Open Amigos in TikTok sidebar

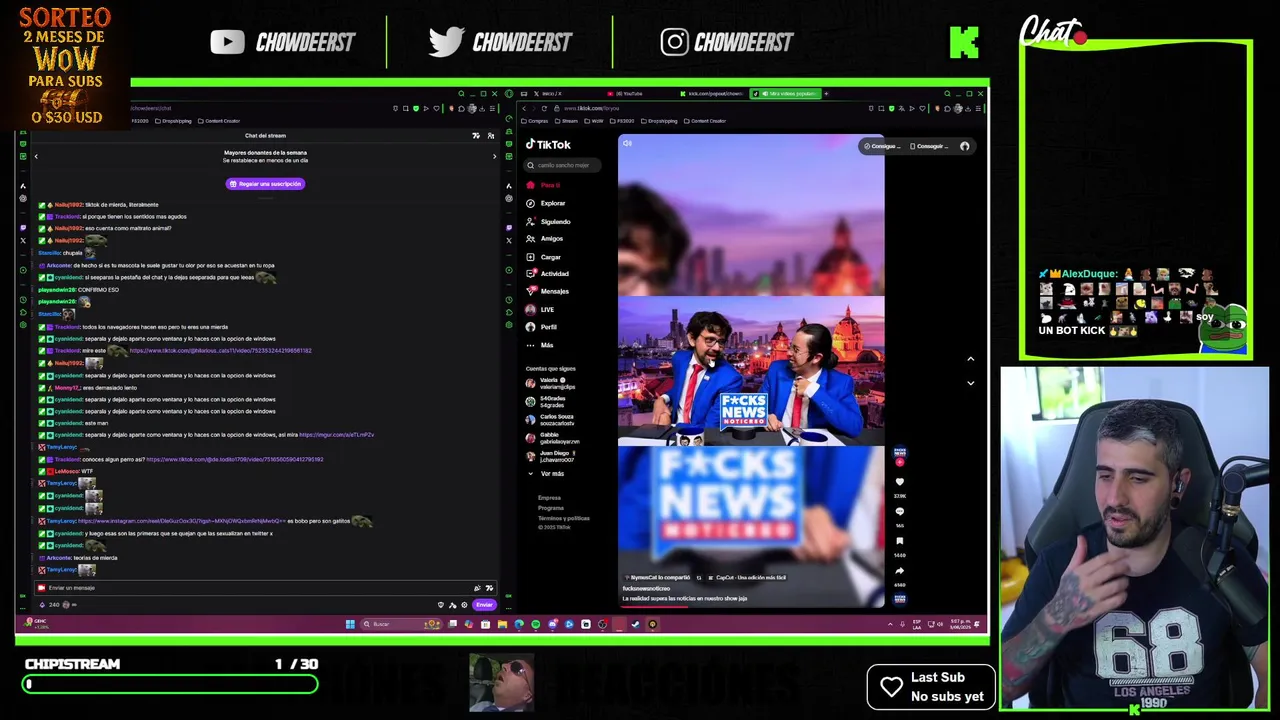[545, 239]
